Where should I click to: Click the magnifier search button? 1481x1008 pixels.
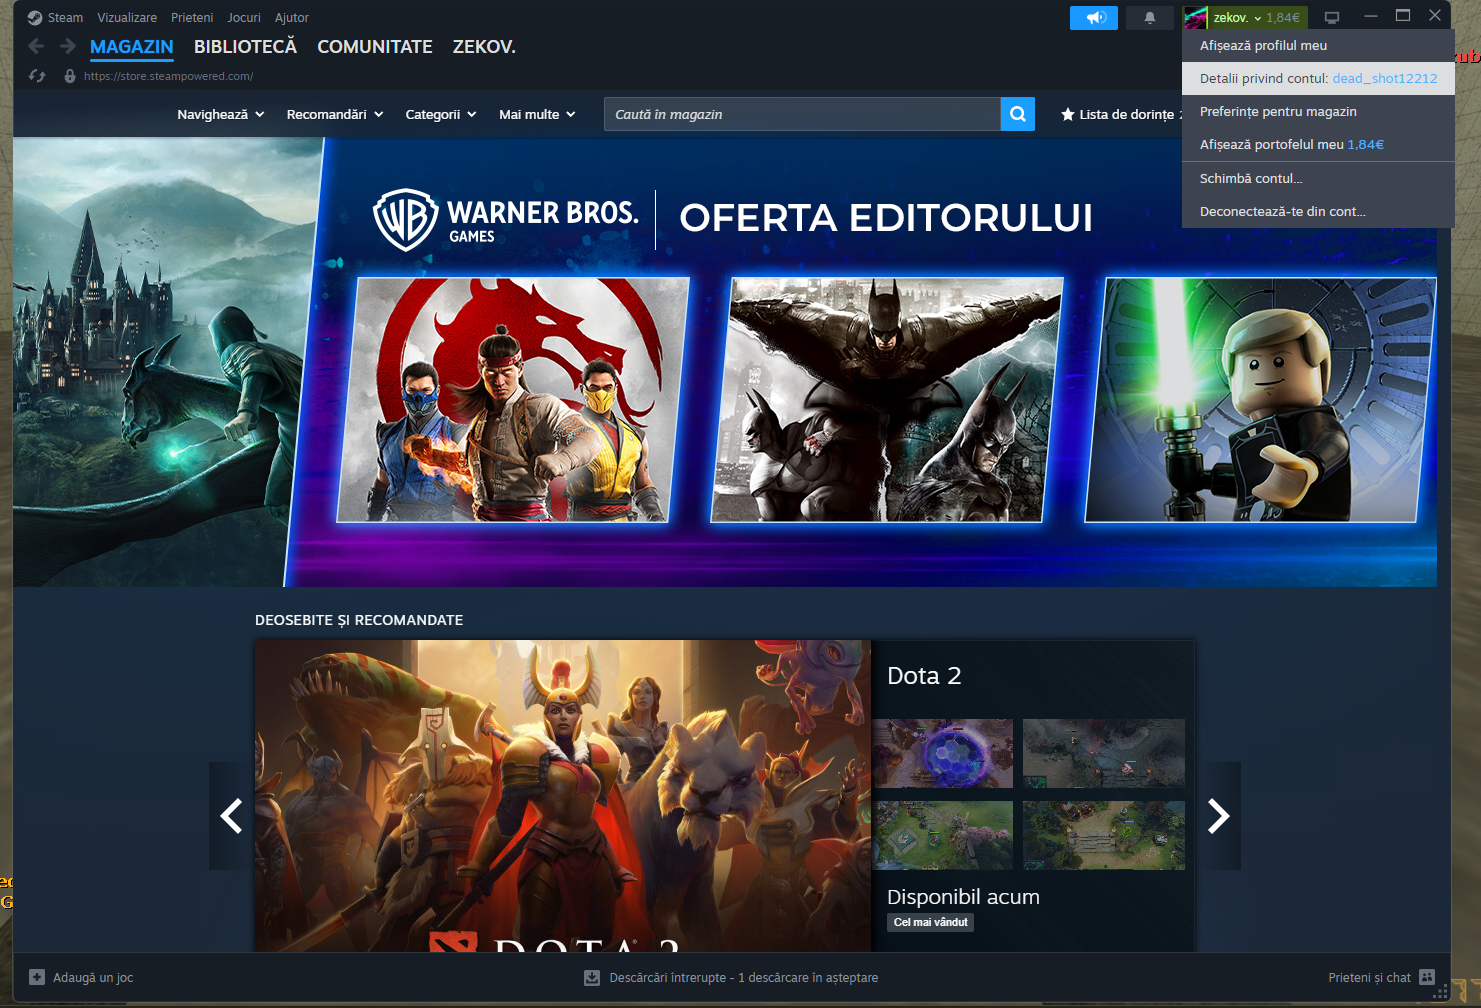tap(1017, 114)
